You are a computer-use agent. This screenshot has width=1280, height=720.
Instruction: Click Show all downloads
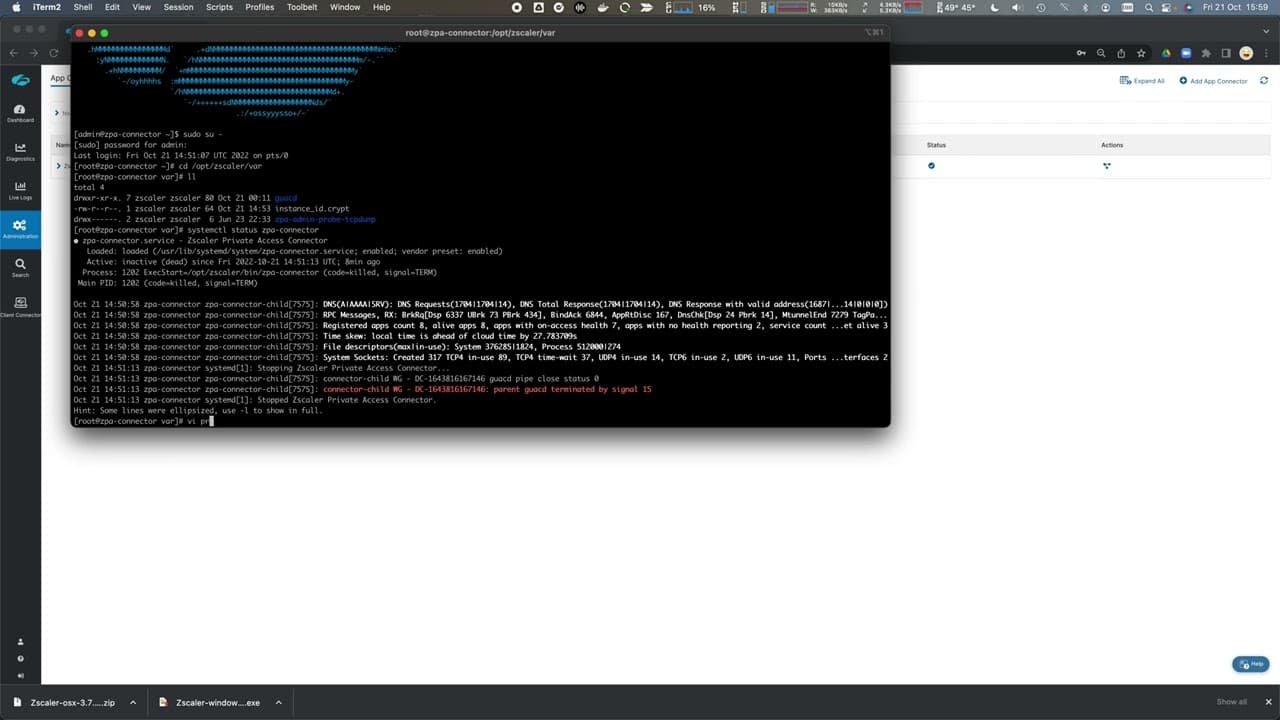click(x=1231, y=702)
